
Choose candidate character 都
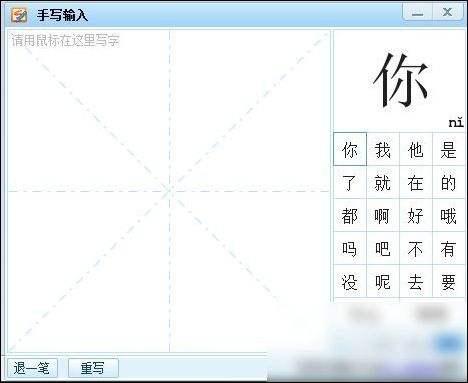(x=350, y=215)
